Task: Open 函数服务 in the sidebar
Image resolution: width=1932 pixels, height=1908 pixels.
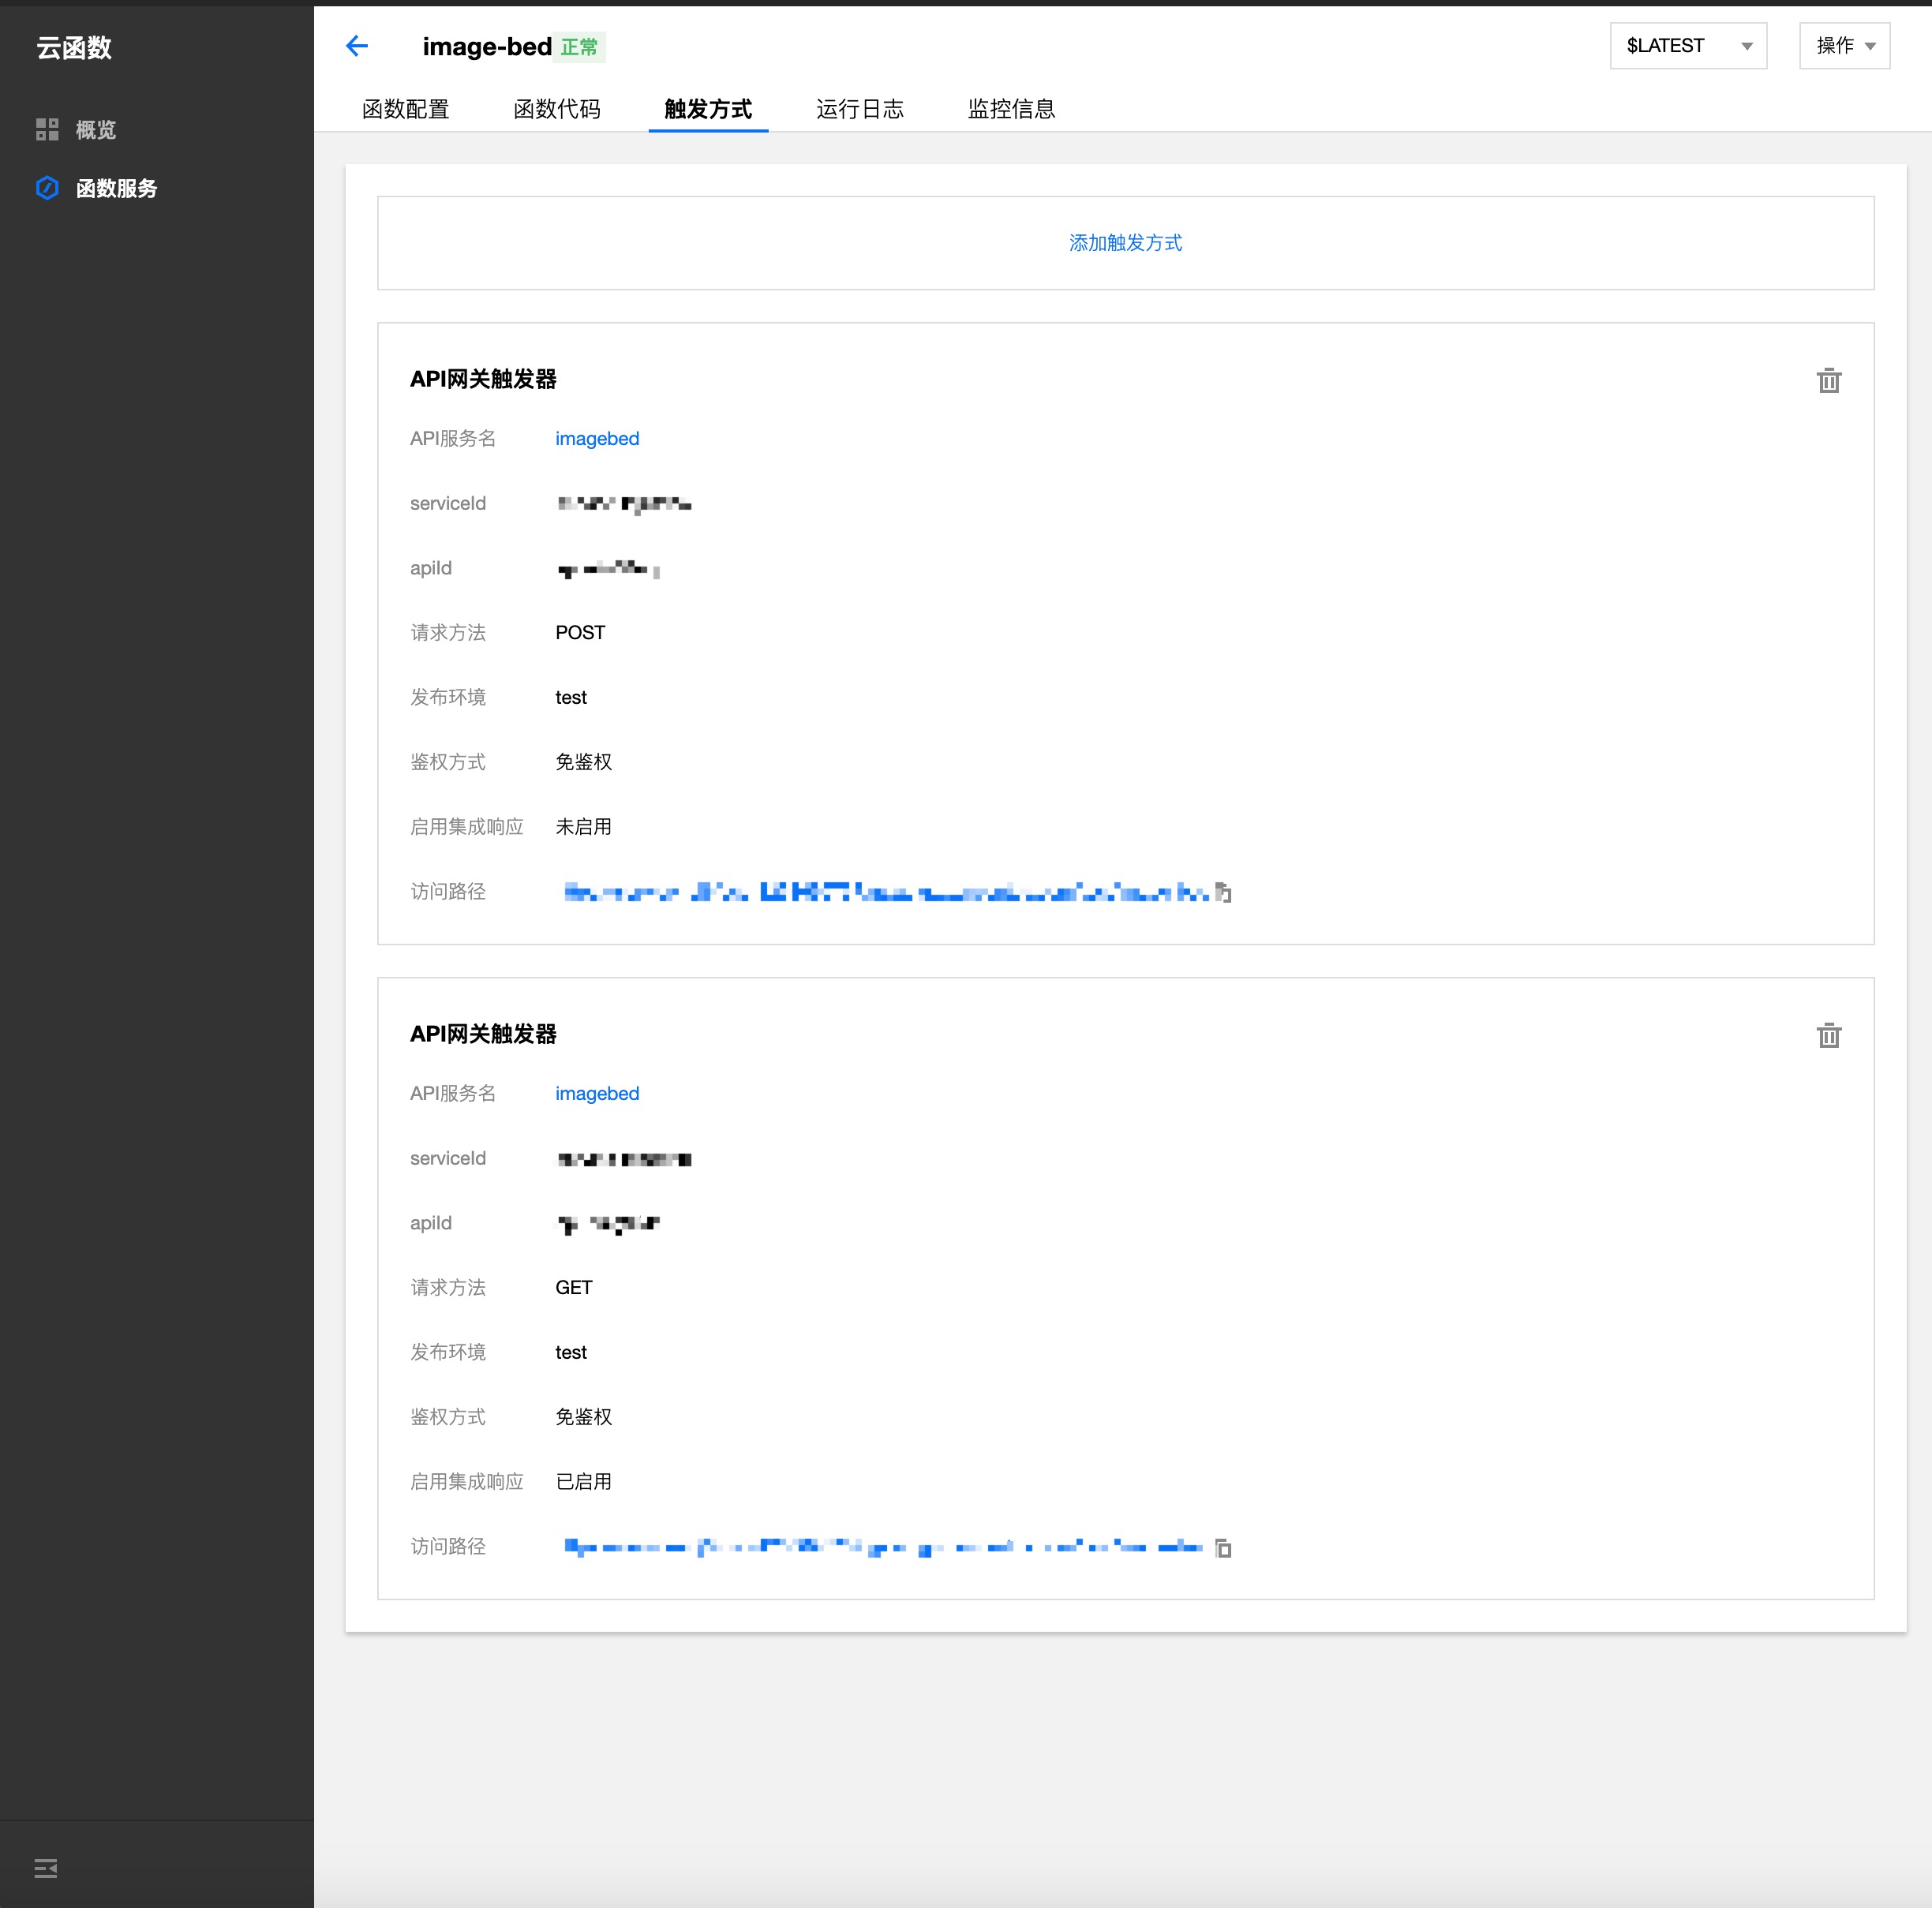Action: 116,188
